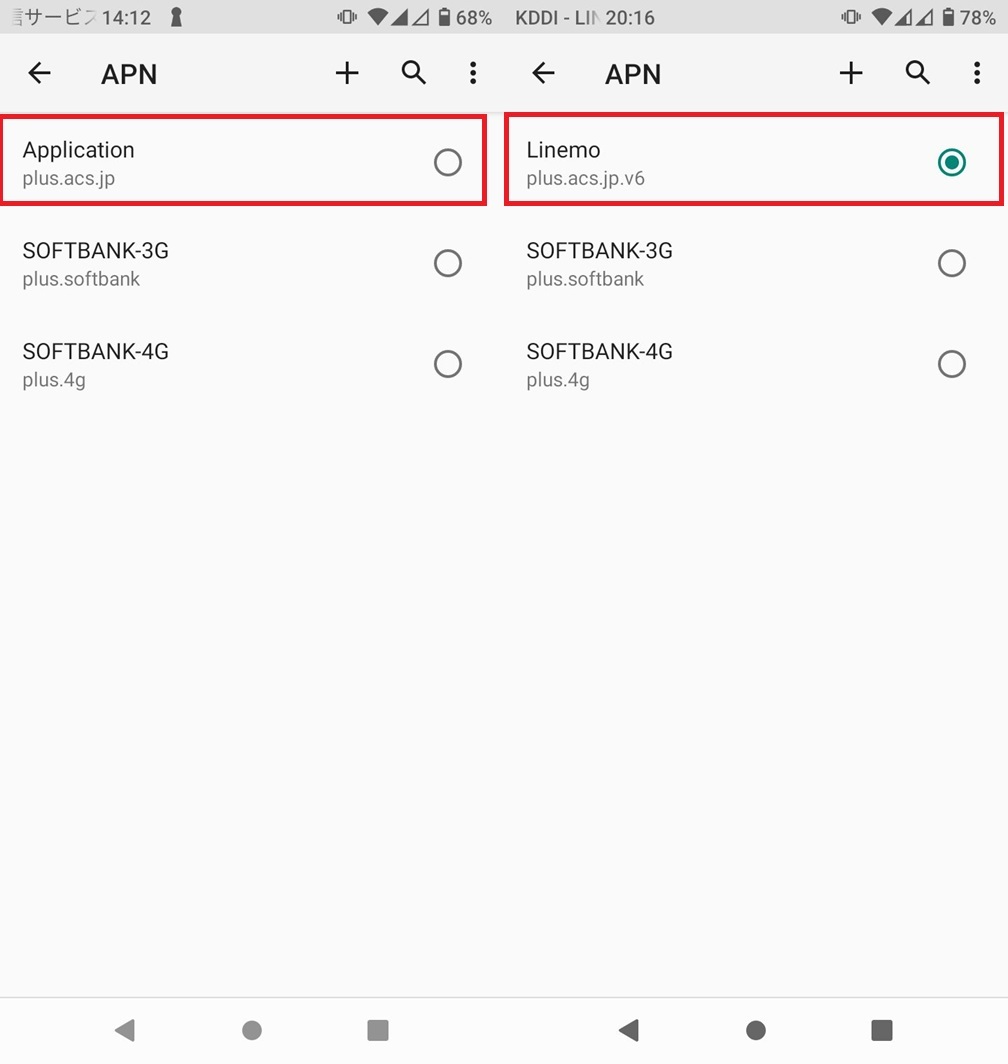
Task: Select SOFTBANK-3G radio button on left screen
Action: pyautogui.click(x=448, y=263)
